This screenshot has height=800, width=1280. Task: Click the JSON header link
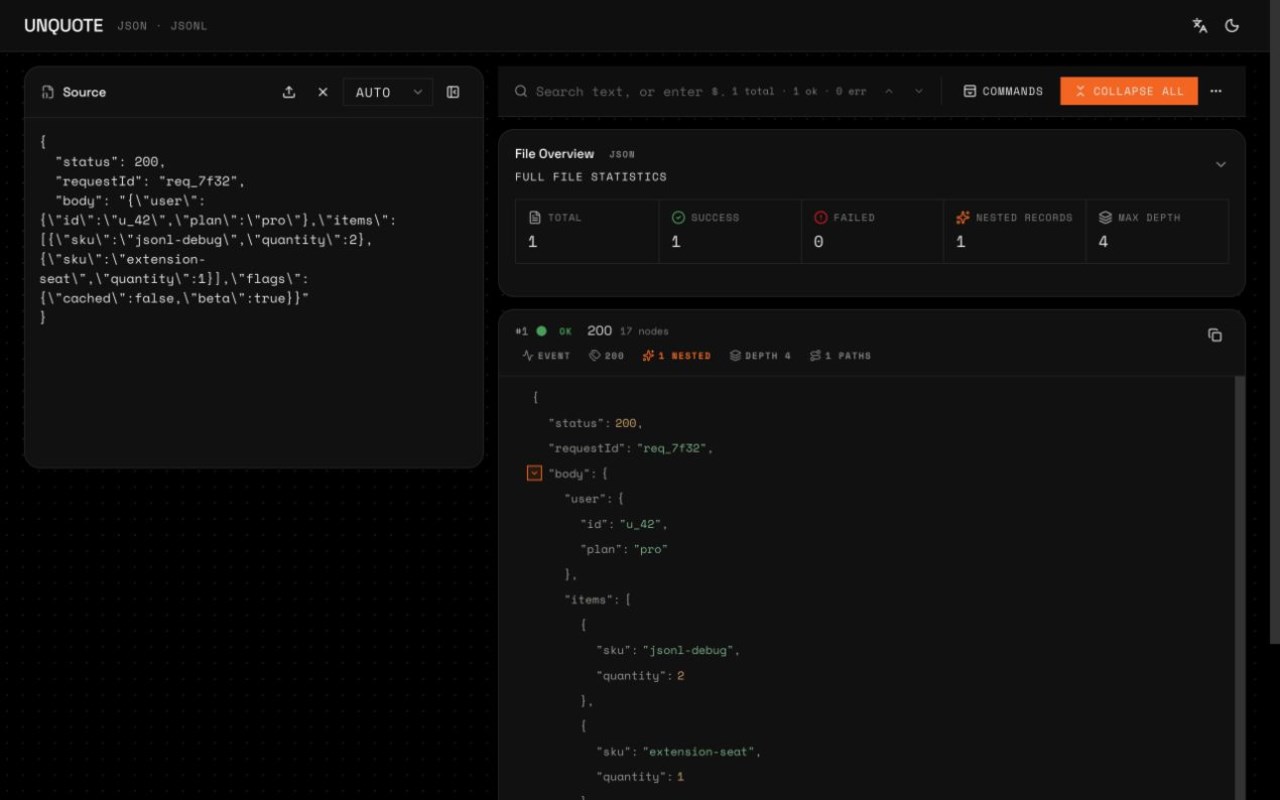(x=132, y=26)
